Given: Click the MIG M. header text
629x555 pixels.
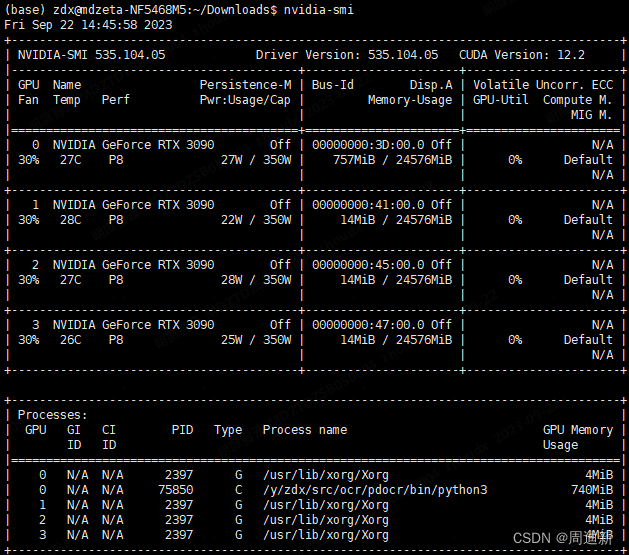Looking at the screenshot, I should coord(592,115).
